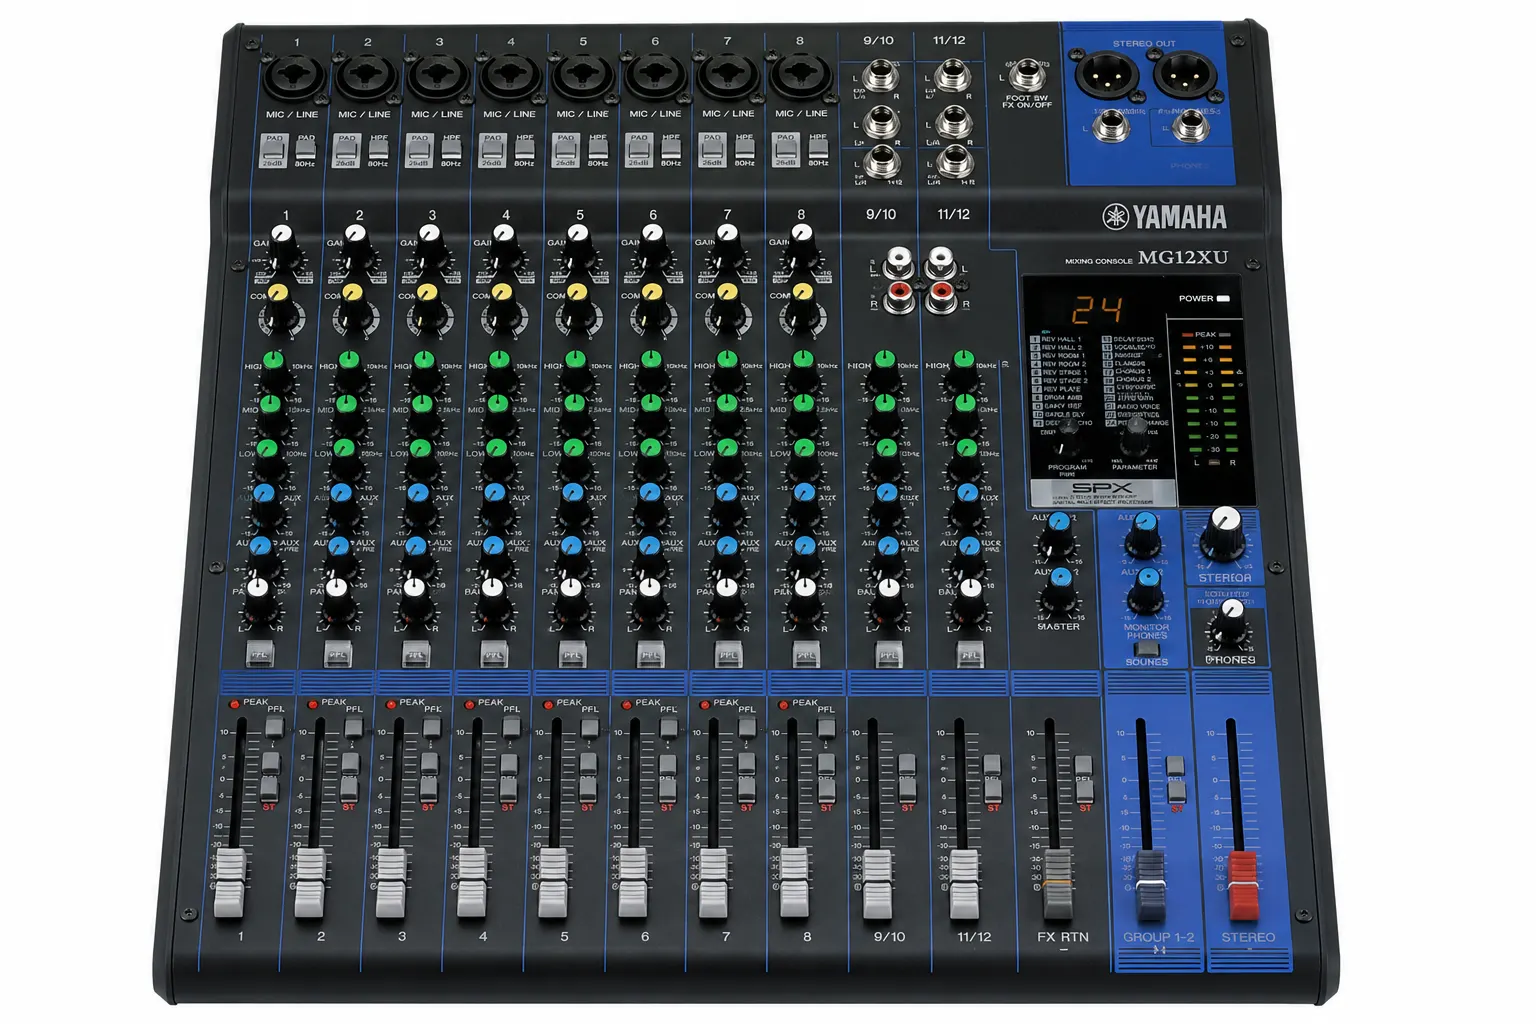
Task: Enable the channel 5 HPF 80Hz switch
Action: coord(598,148)
